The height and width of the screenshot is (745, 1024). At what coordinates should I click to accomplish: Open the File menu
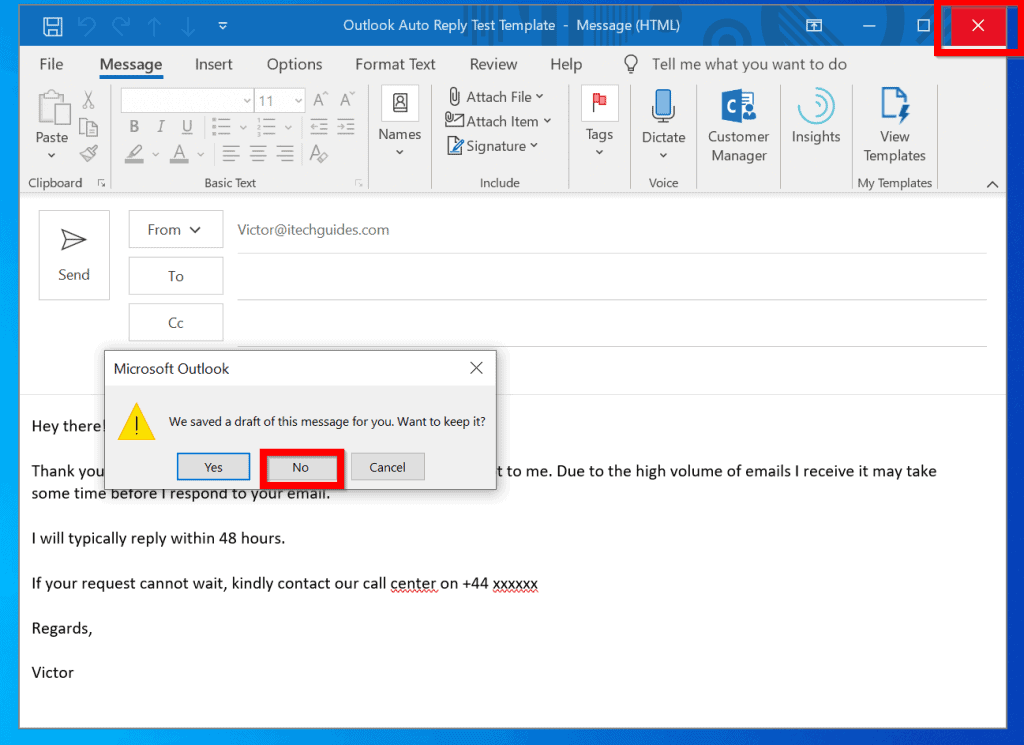pyautogui.click(x=51, y=64)
